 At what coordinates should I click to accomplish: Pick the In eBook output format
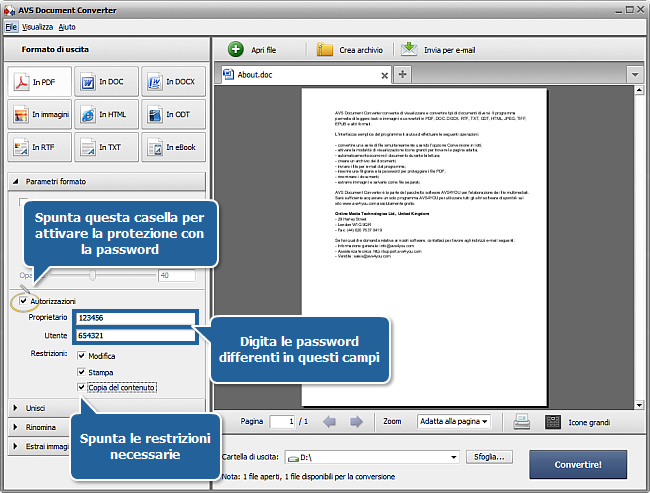coord(173,147)
